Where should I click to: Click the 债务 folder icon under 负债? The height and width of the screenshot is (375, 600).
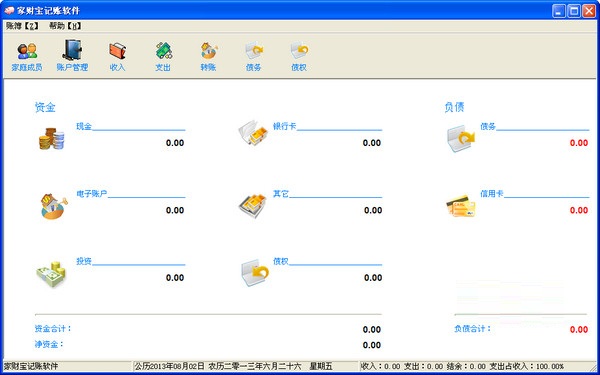461,138
